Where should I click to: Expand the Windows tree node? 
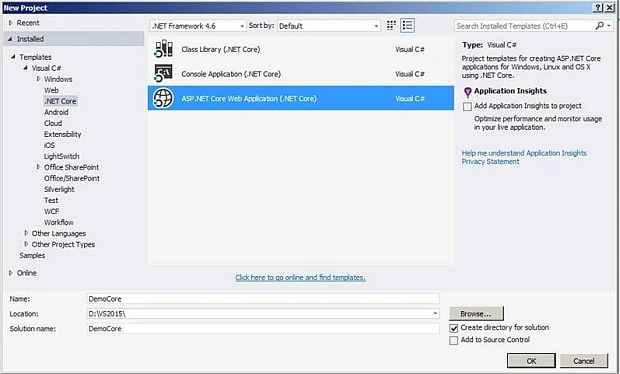38,79
